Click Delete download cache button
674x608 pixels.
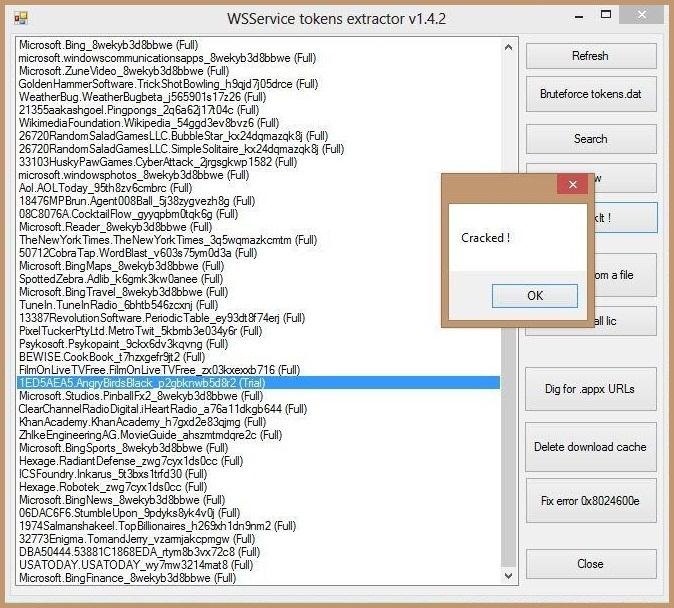pyautogui.click(x=591, y=447)
